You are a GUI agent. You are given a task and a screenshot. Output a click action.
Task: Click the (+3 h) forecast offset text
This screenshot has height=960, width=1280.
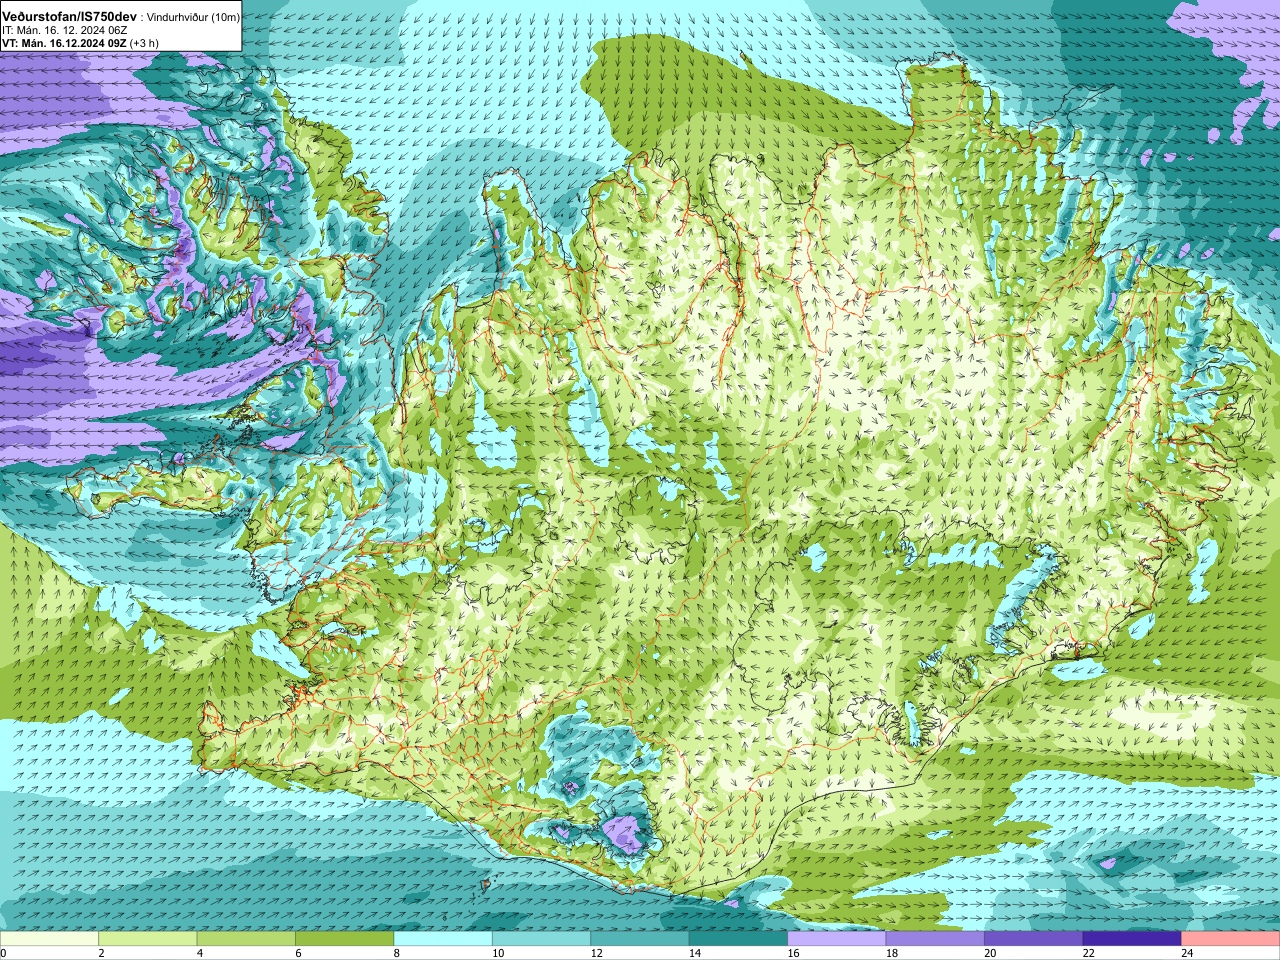[144, 43]
